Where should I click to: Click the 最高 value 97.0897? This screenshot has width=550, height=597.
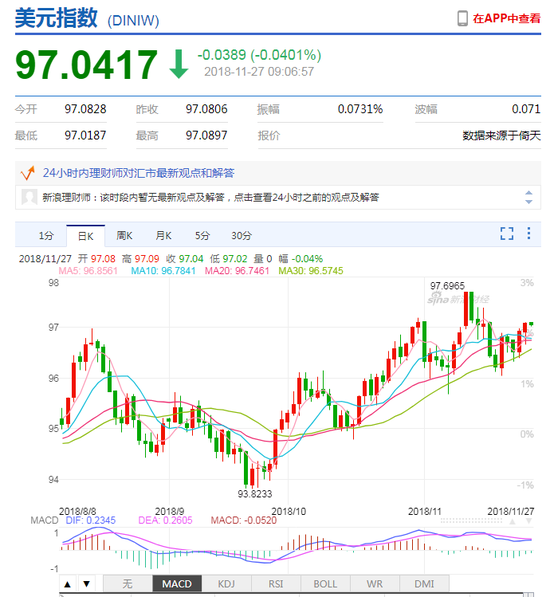point(206,135)
